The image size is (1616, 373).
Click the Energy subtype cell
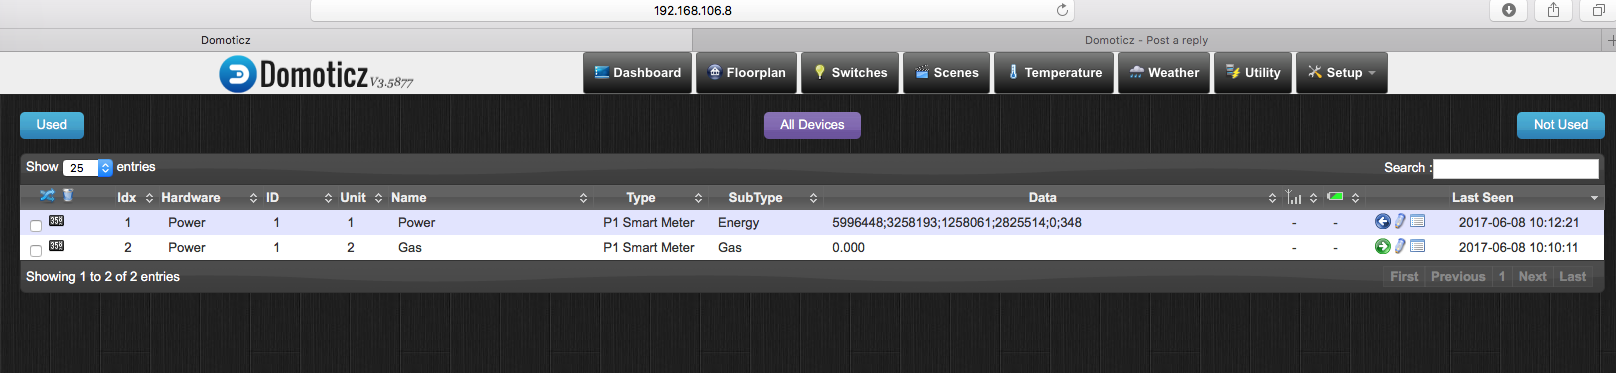(x=738, y=222)
